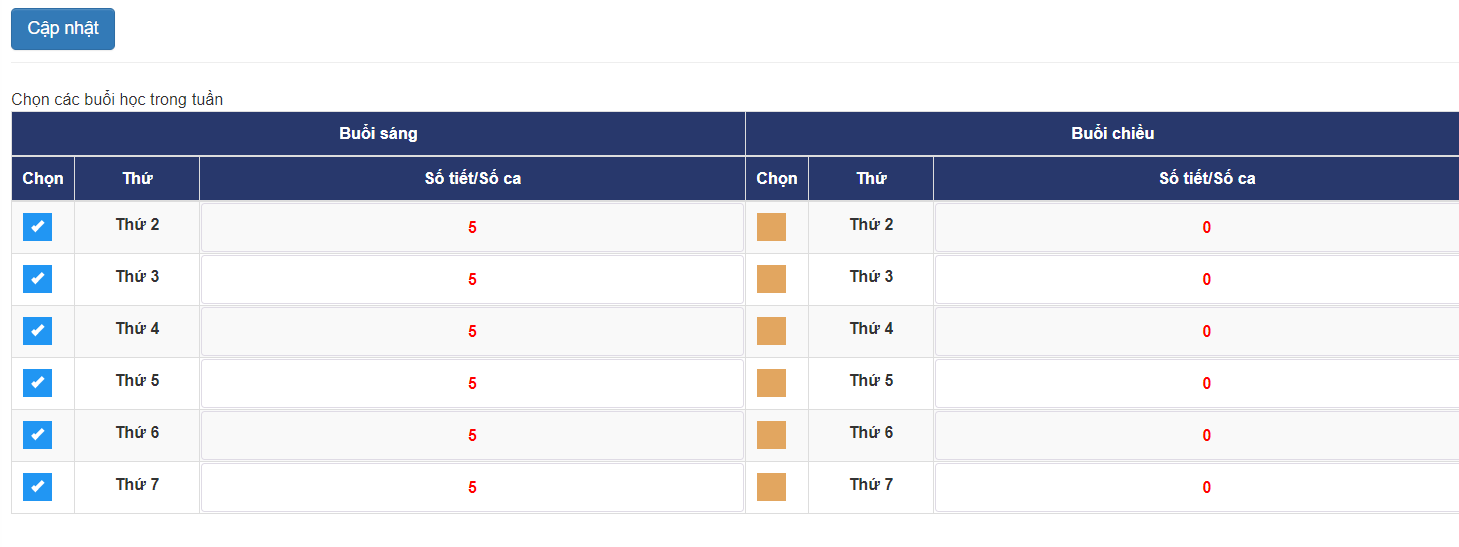This screenshot has height=547, width=1459.
Task: Enable the afternoon Thứ 6 checkbox
Action: click(x=771, y=435)
